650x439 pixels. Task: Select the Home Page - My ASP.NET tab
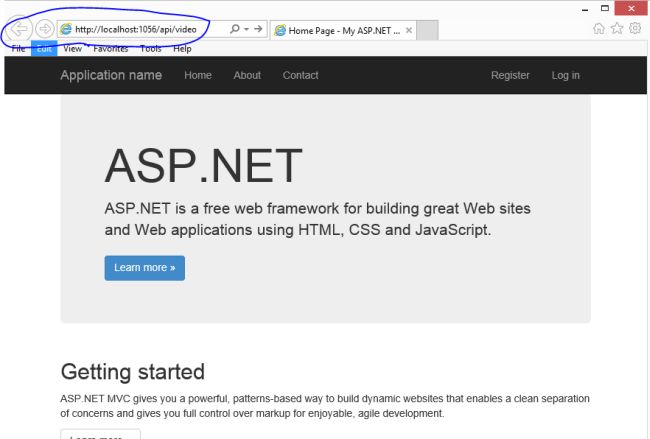[x=343, y=30]
